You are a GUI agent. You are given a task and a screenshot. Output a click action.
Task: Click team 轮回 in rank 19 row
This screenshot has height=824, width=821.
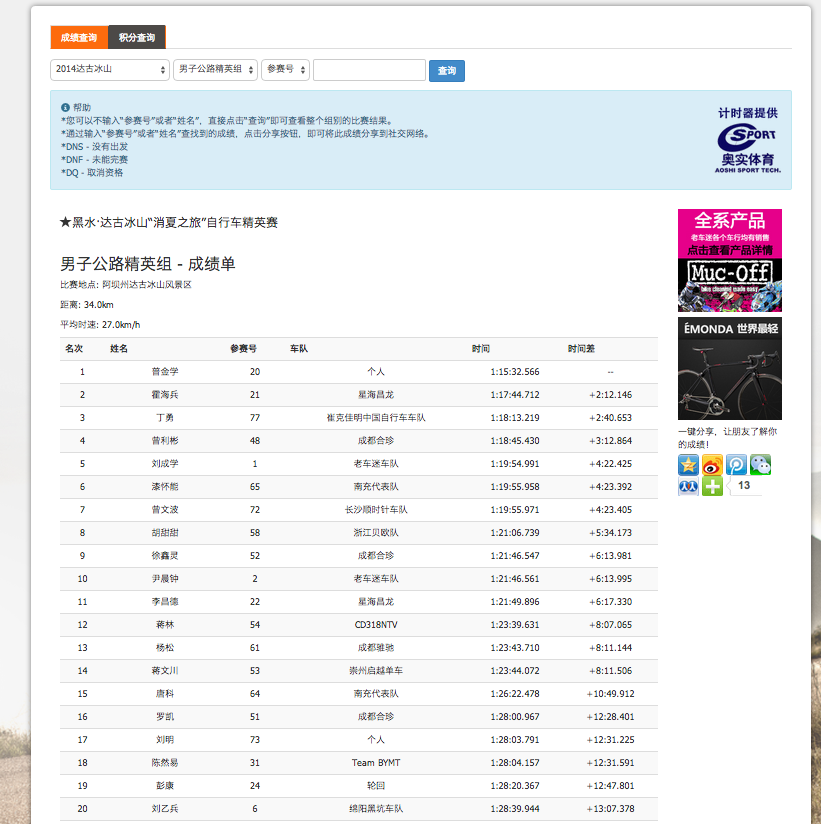(x=376, y=786)
